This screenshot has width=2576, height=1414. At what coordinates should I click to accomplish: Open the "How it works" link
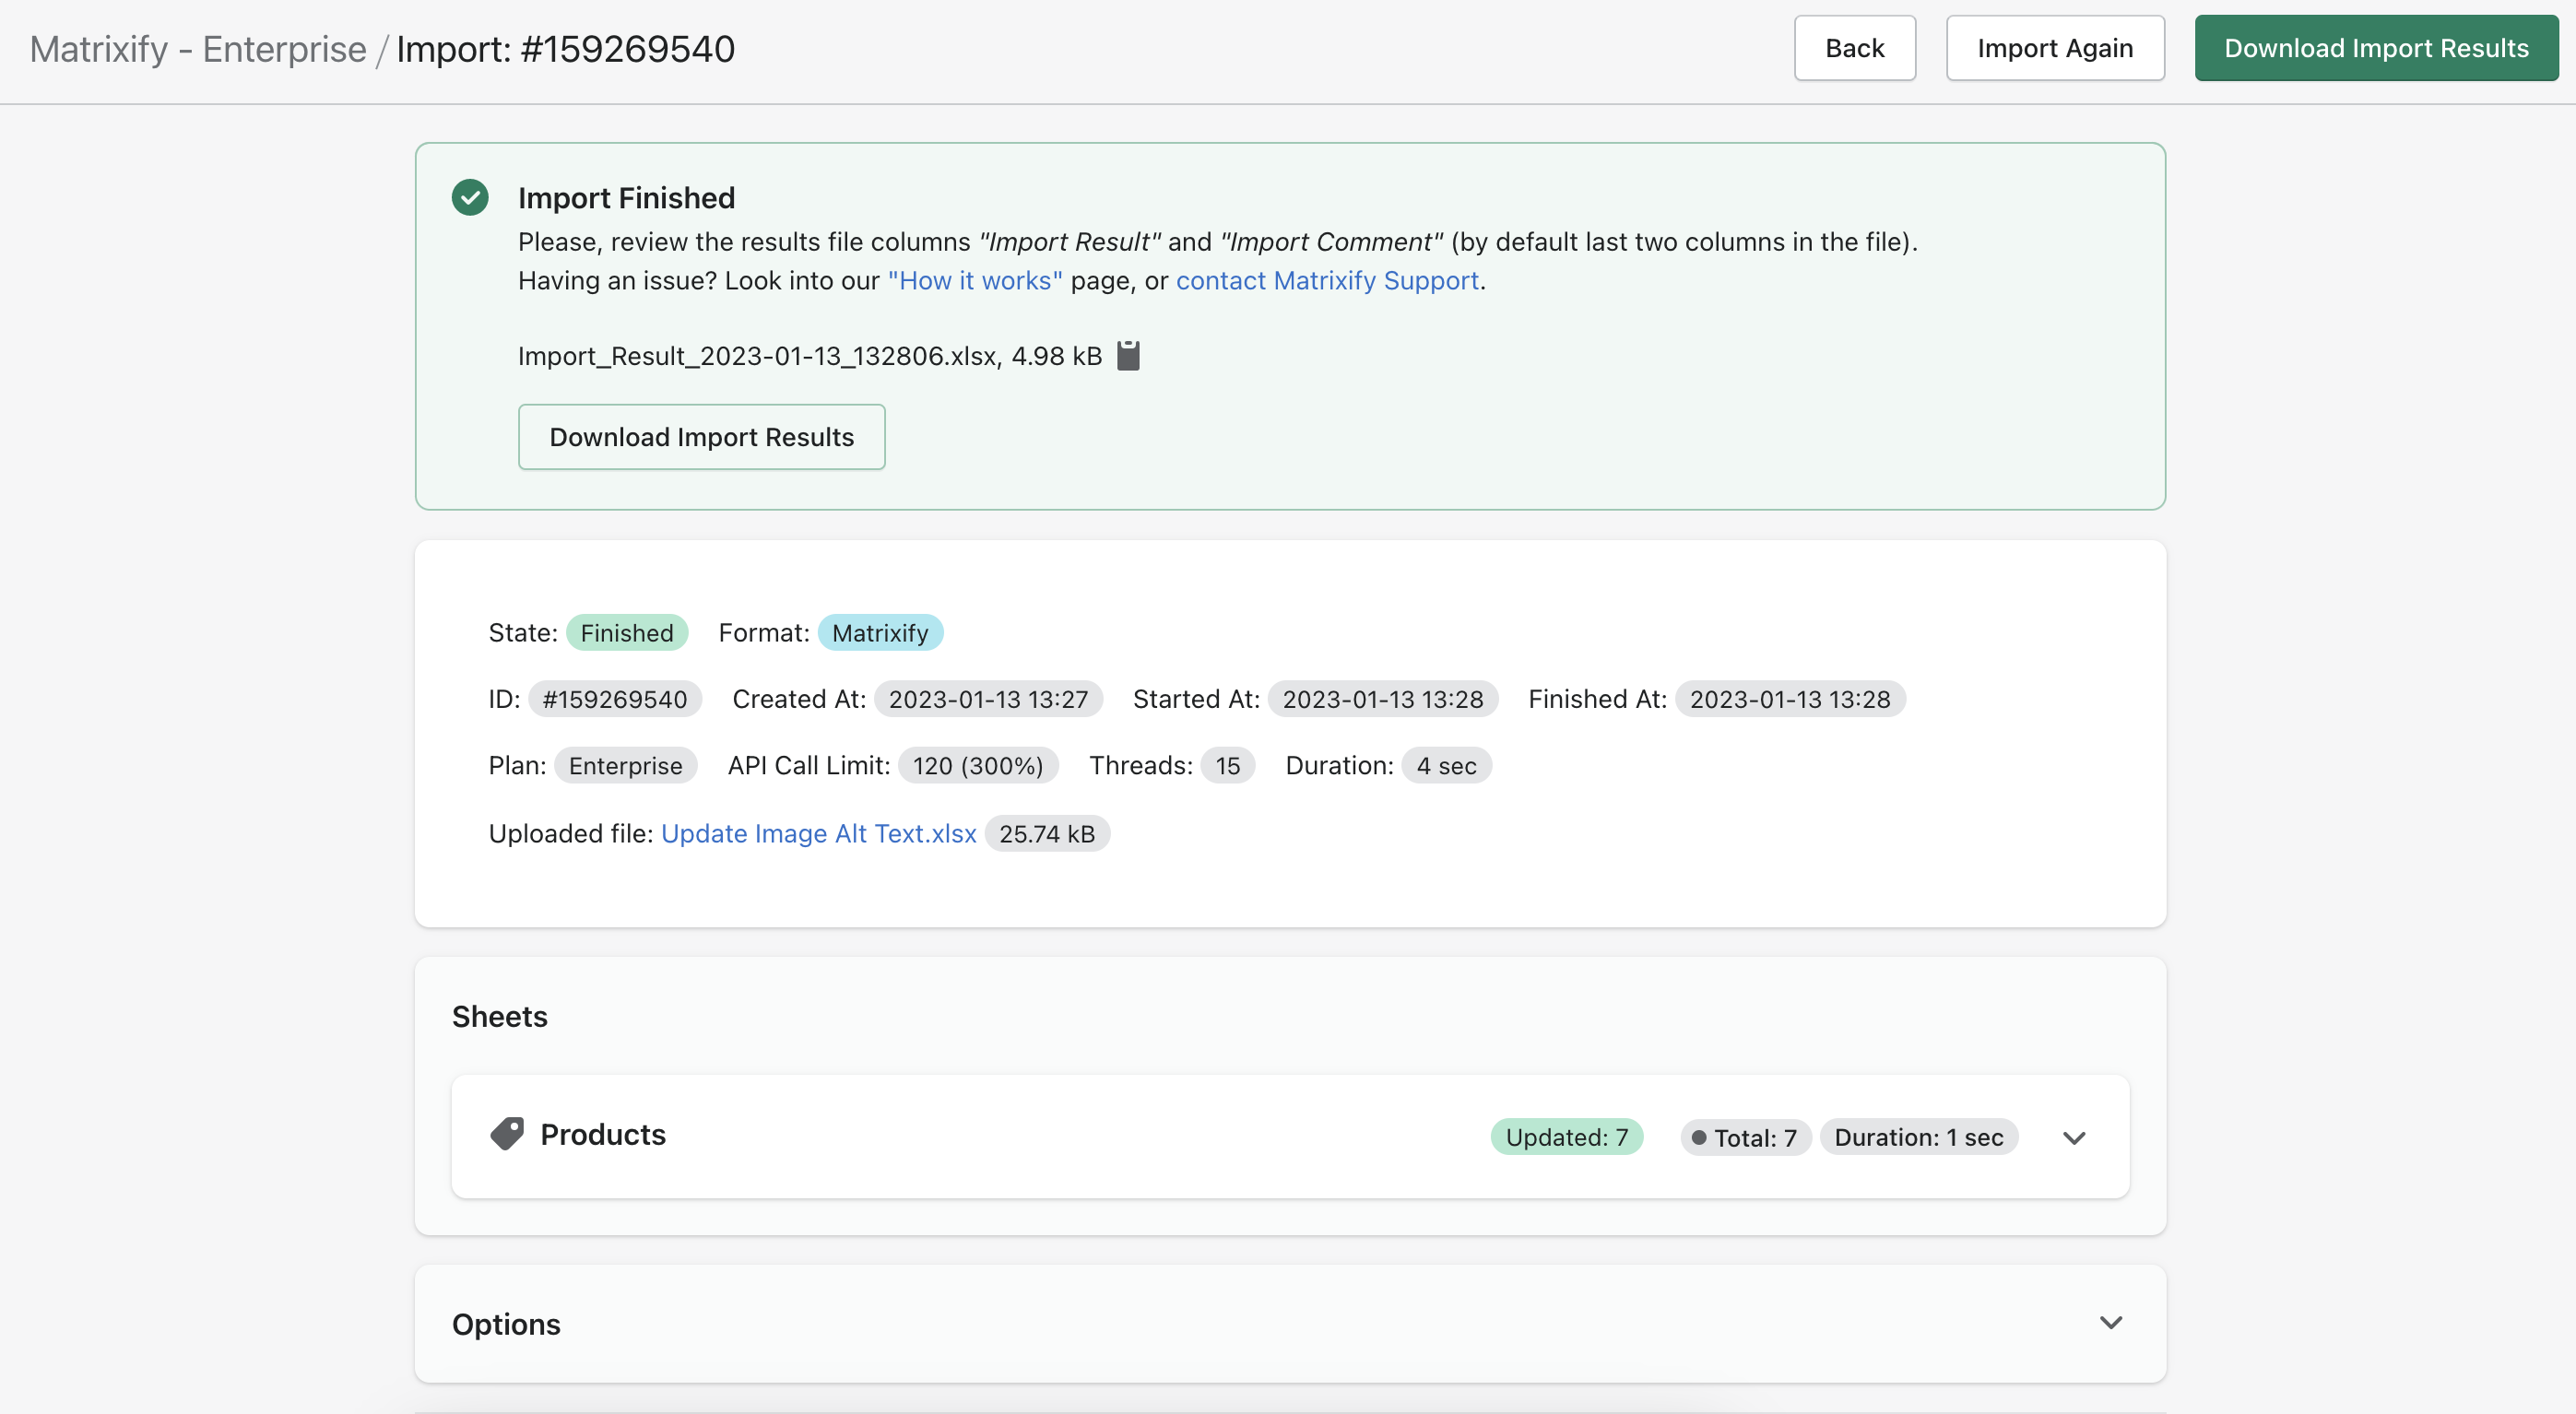(x=975, y=281)
